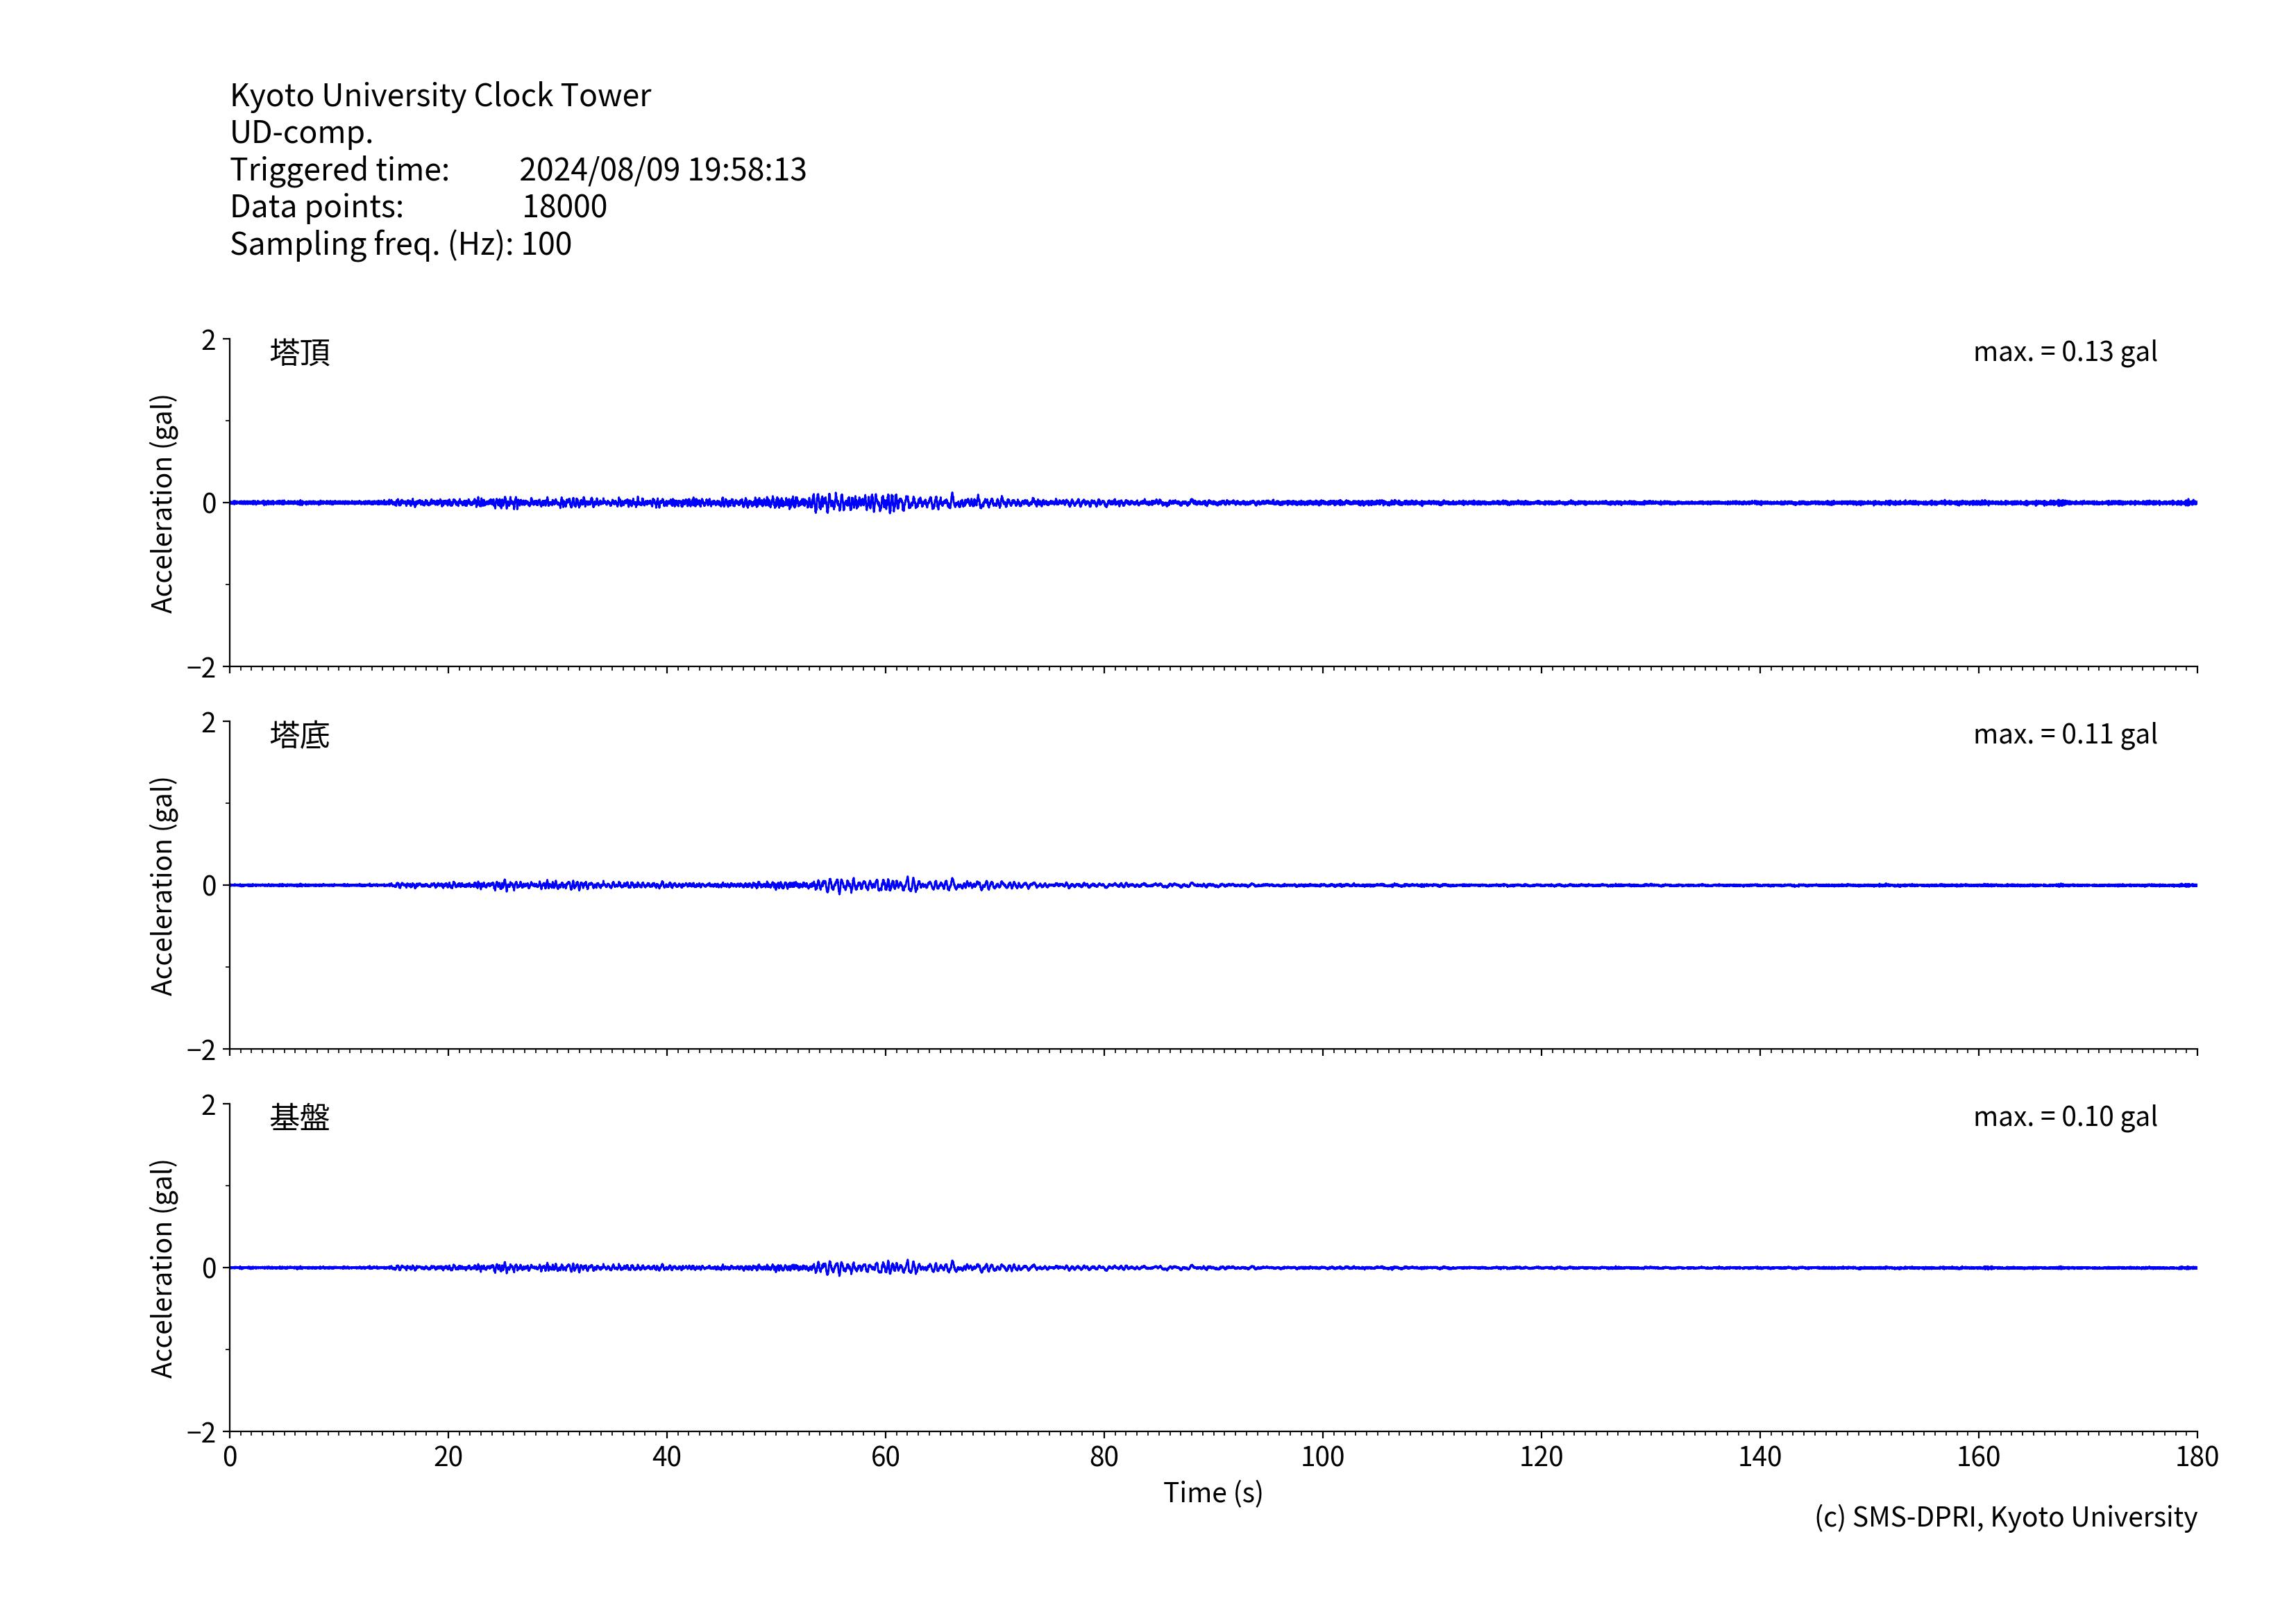Click the sampling frequency 100 text
This screenshot has height=1623, width=2296.
coord(546,244)
